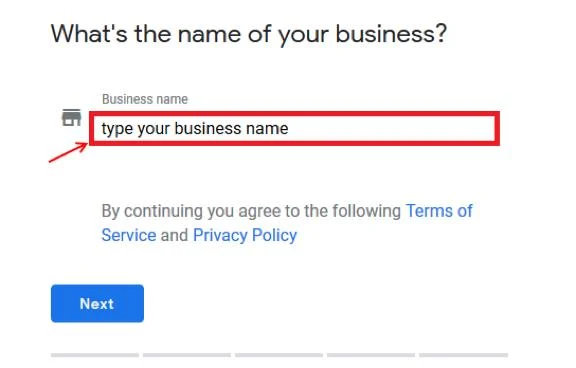
Task: Open the Terms of Service link
Action: (x=439, y=211)
